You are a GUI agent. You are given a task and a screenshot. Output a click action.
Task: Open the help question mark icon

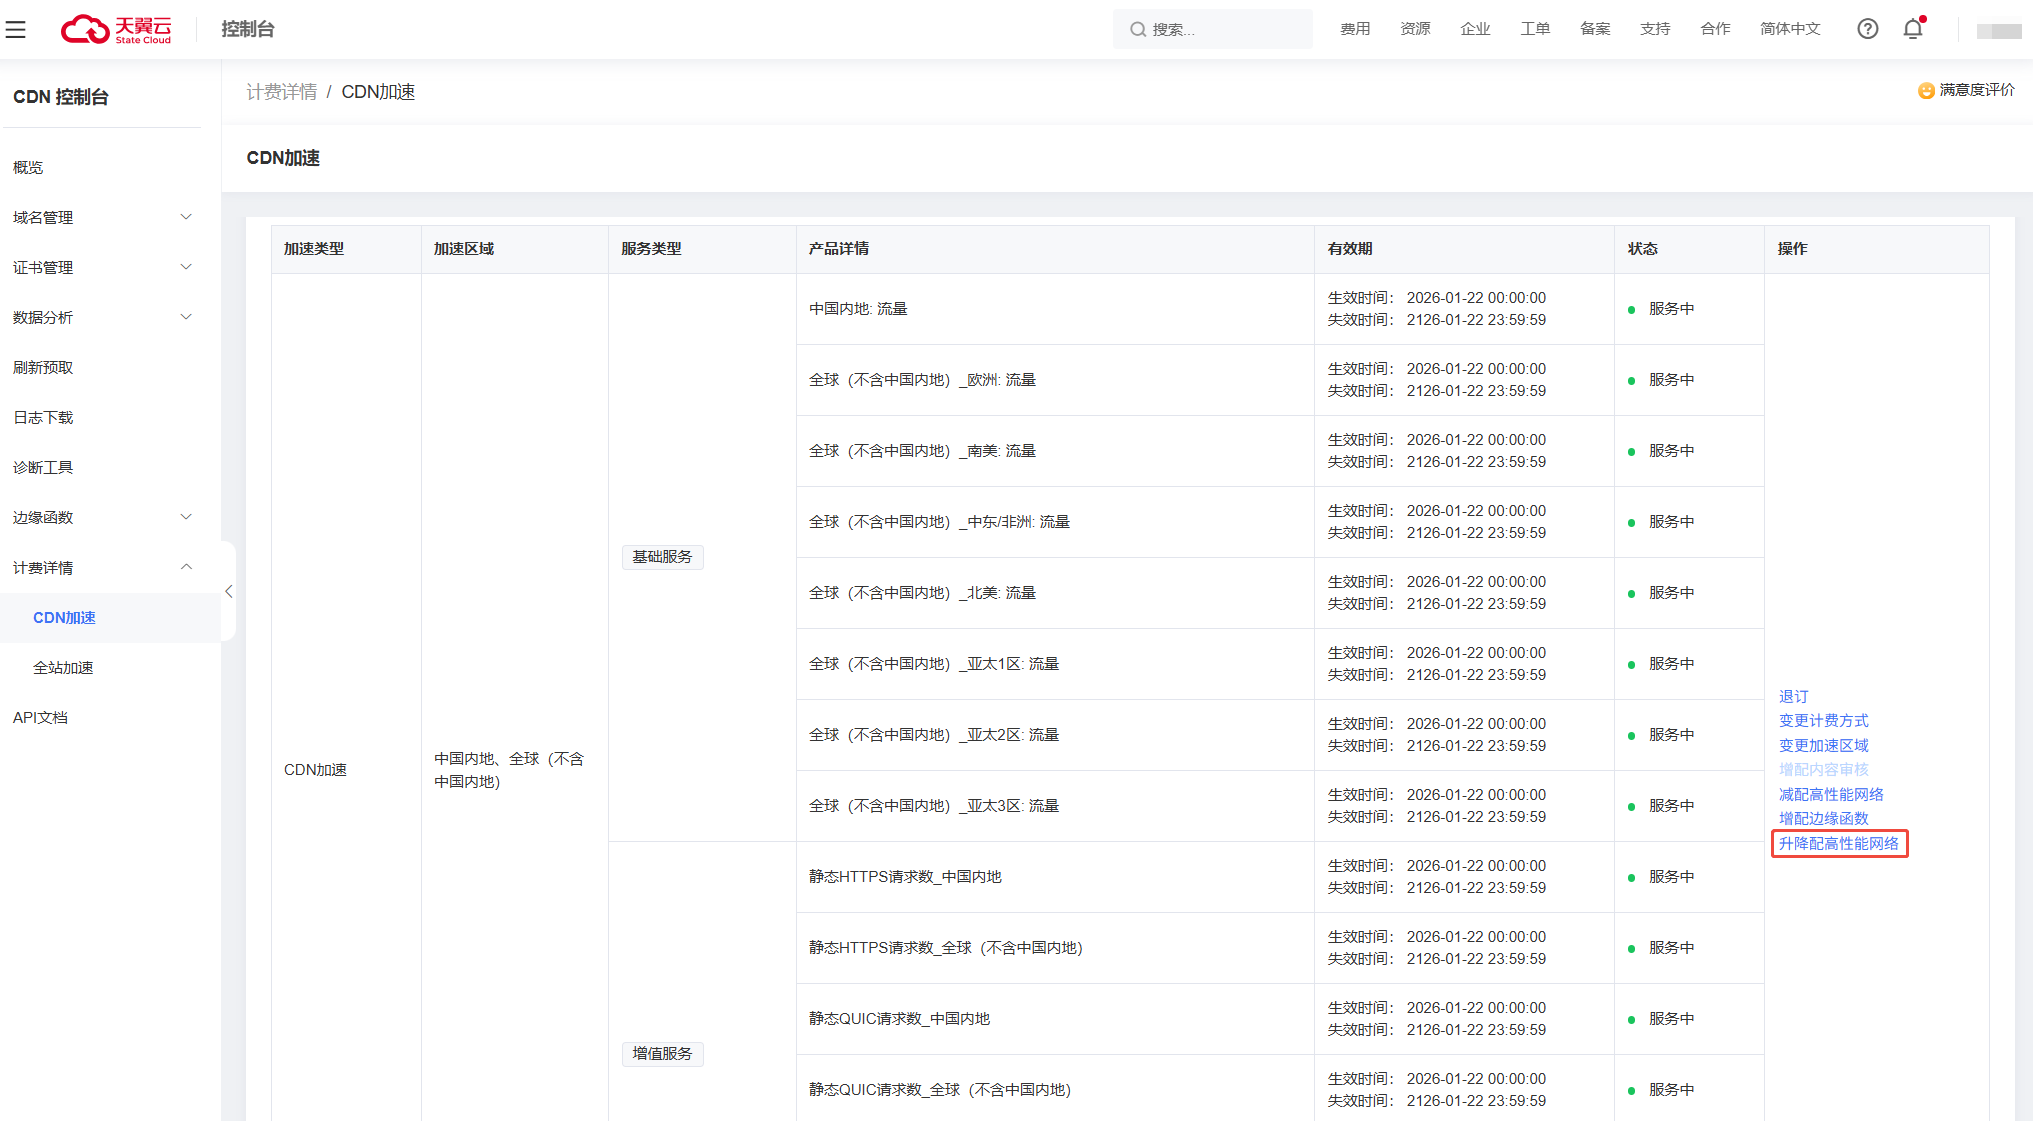(x=1867, y=29)
